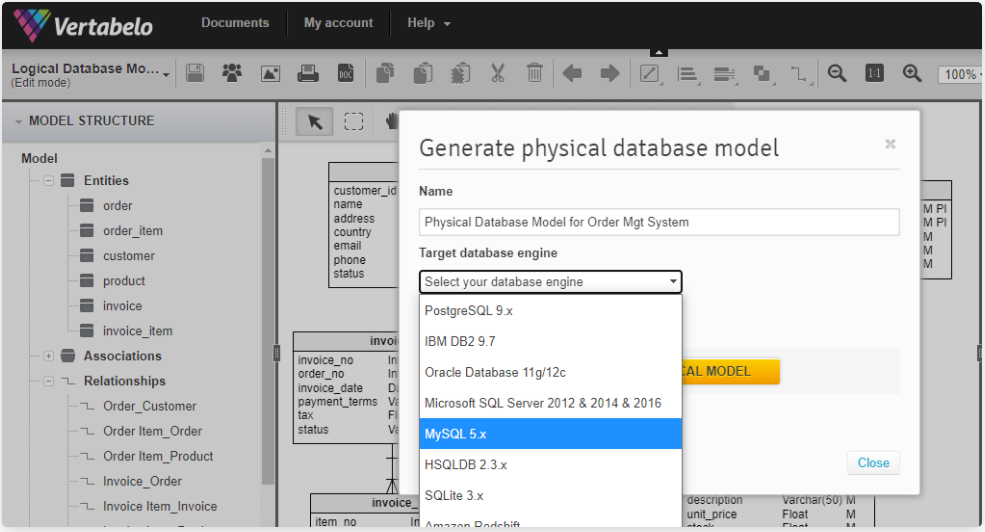Viewport: 985px width, 532px height.
Task: Click the model Name input field
Action: point(659,222)
